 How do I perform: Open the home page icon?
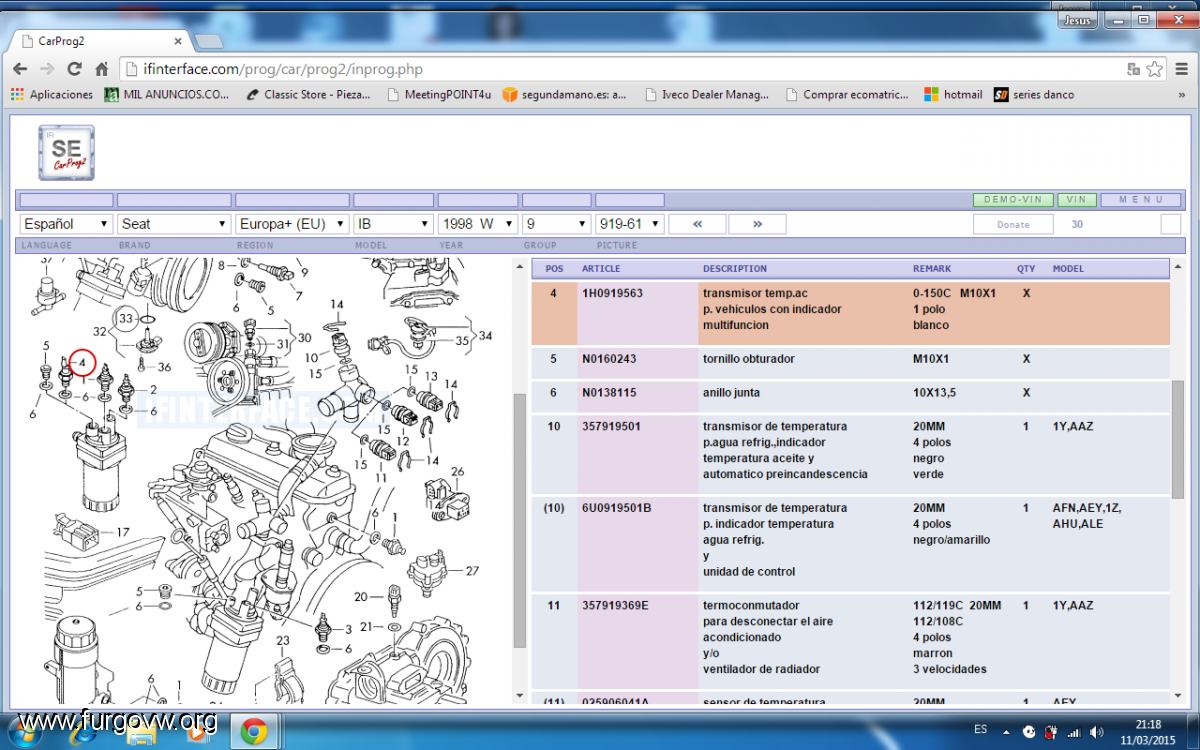pos(101,69)
